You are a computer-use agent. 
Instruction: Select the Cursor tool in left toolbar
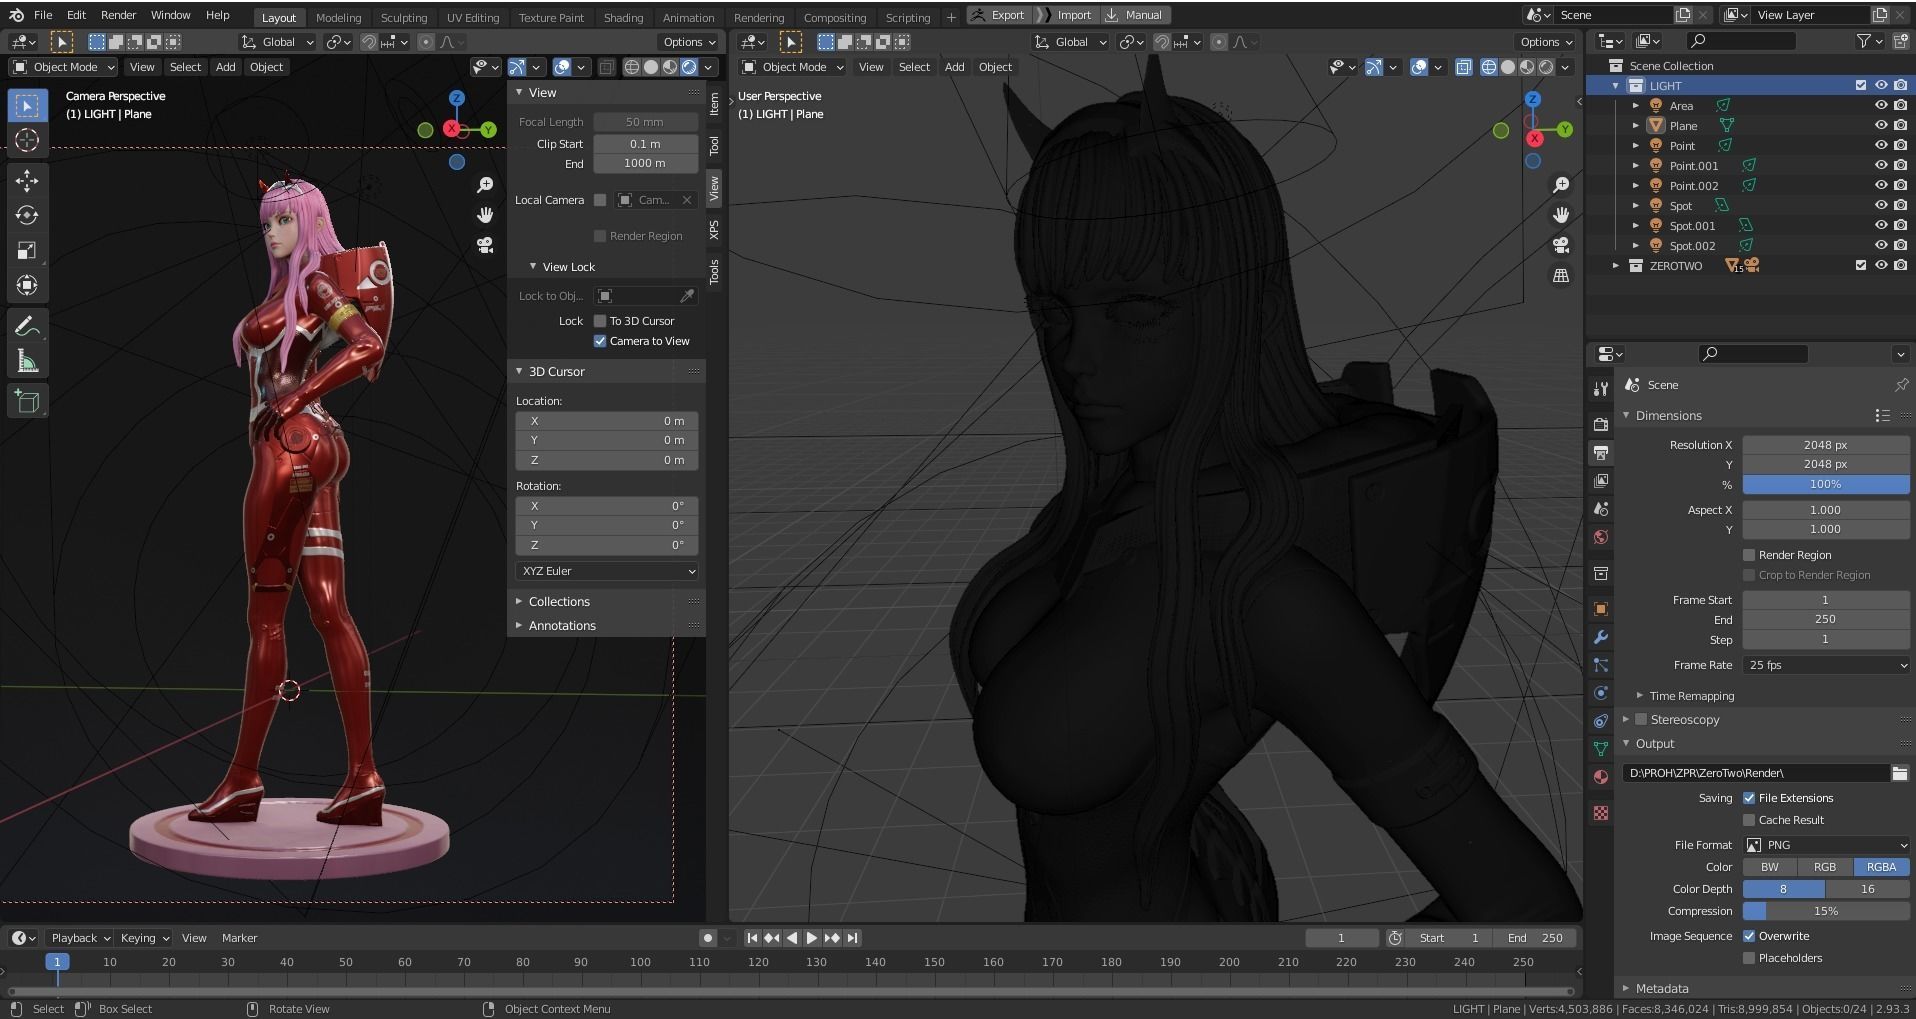tap(27, 140)
